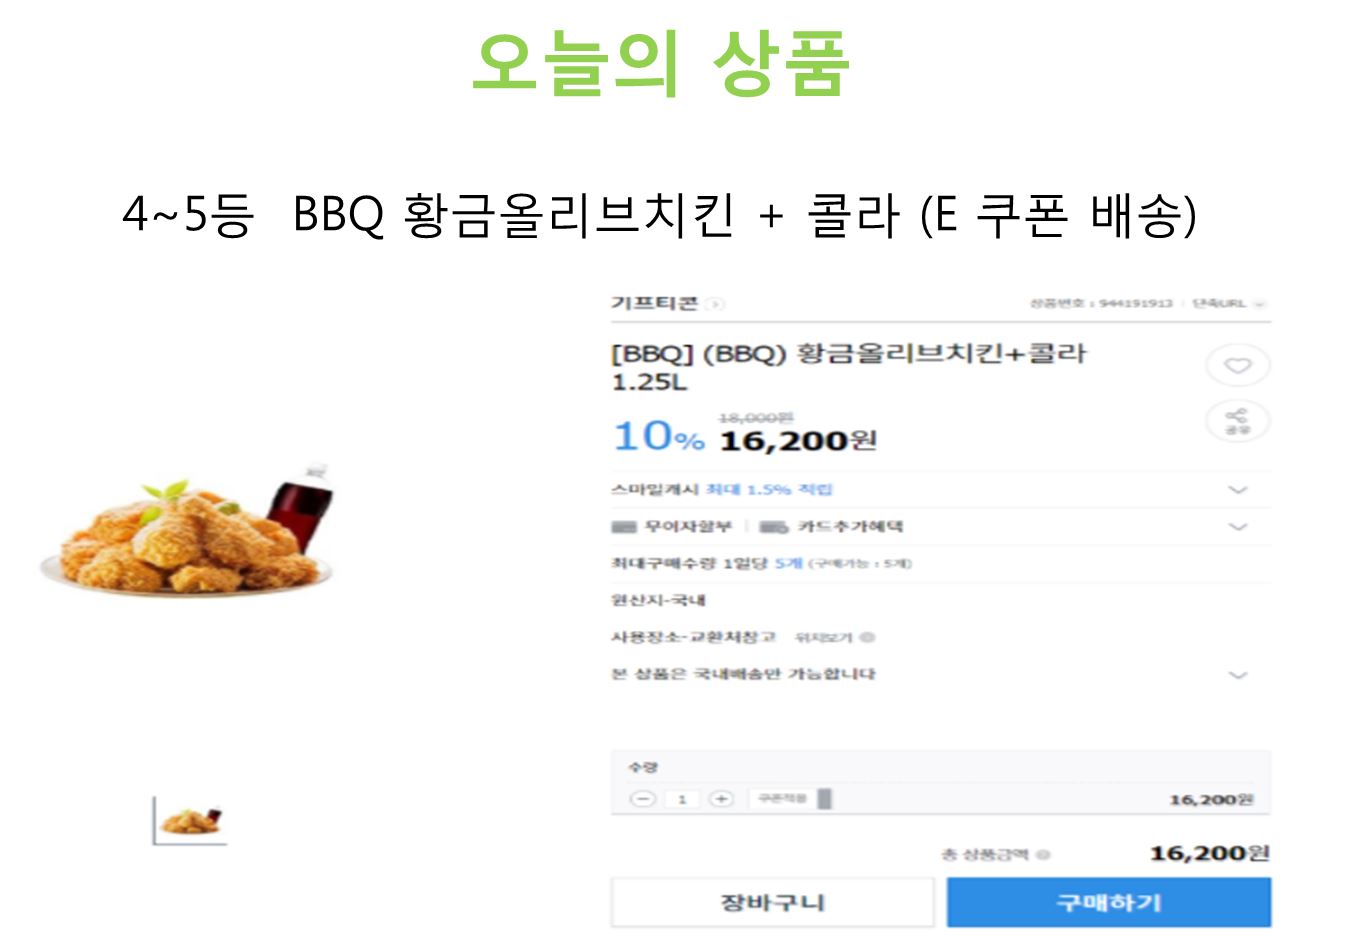
Task: Click the quantity input field
Action: tap(682, 799)
